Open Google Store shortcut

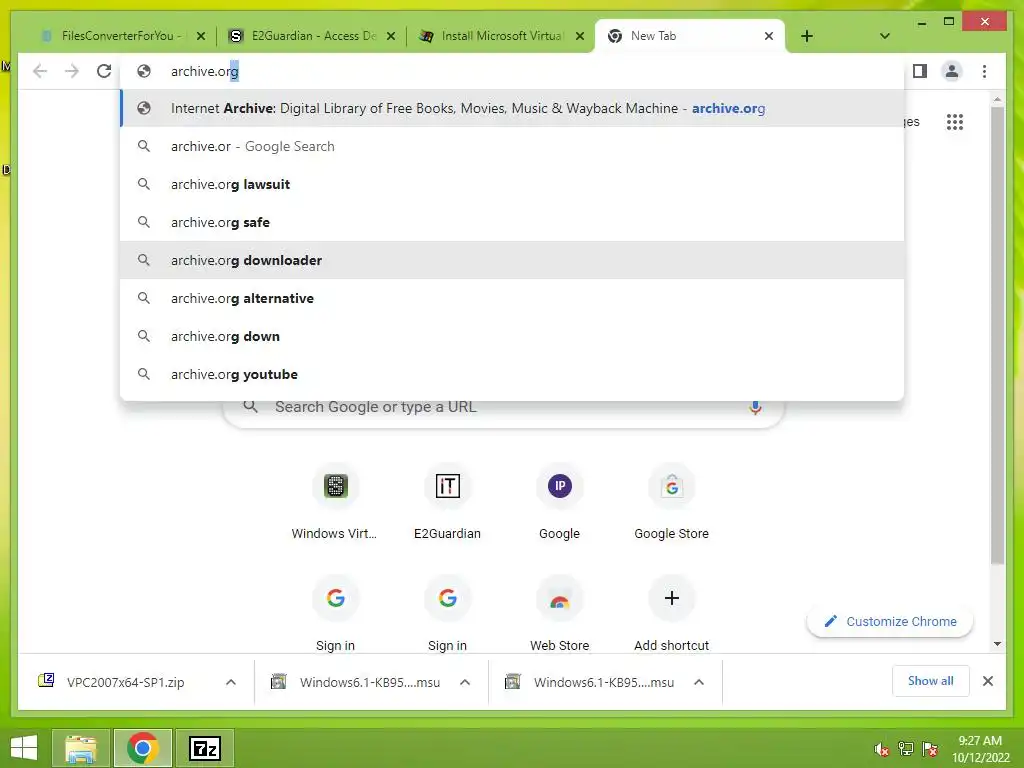(671, 503)
